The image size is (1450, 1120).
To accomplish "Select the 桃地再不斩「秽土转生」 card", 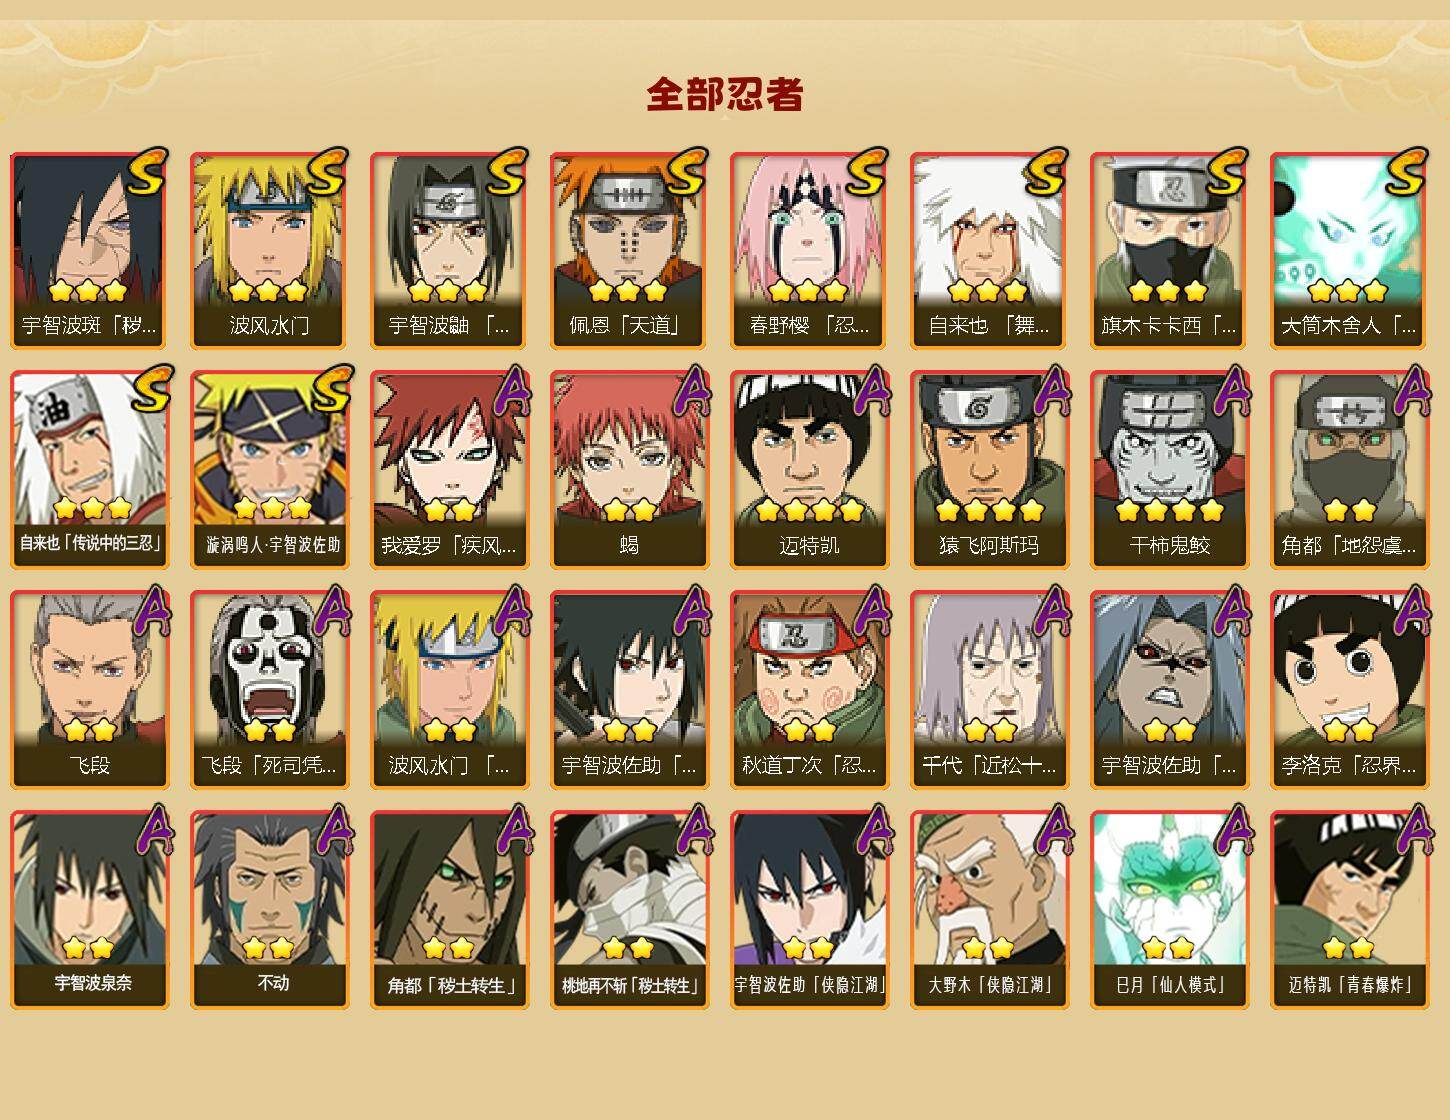I will click(x=629, y=910).
